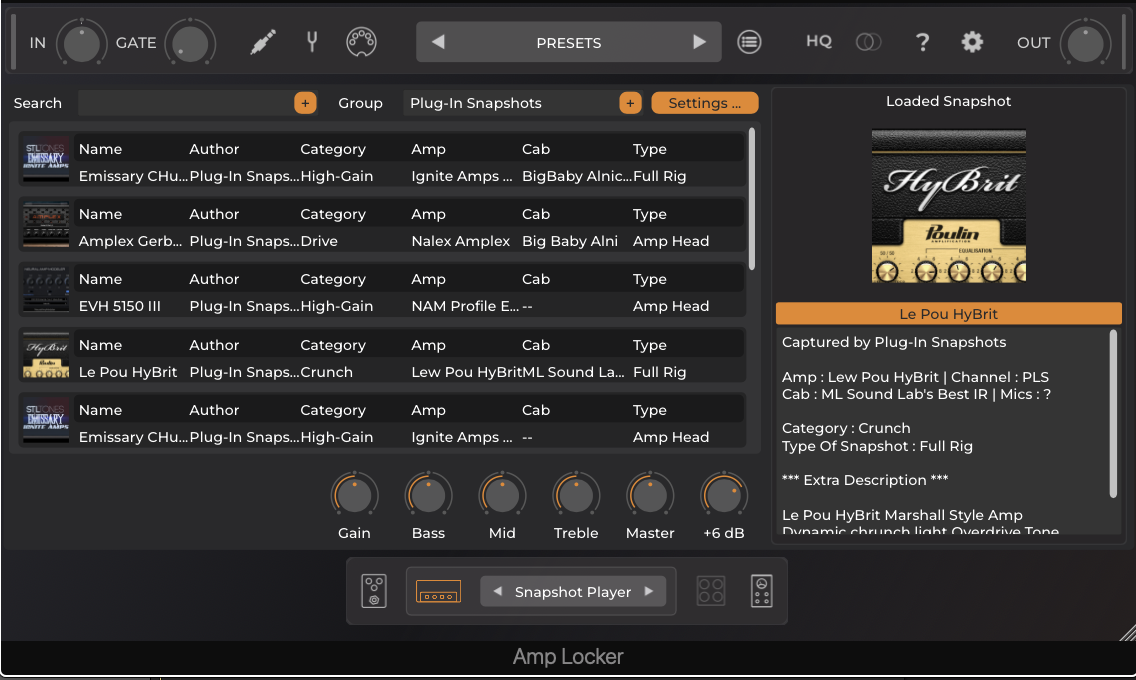Click 'Captured by Plug-In Snapshots' description line

[x=894, y=343]
